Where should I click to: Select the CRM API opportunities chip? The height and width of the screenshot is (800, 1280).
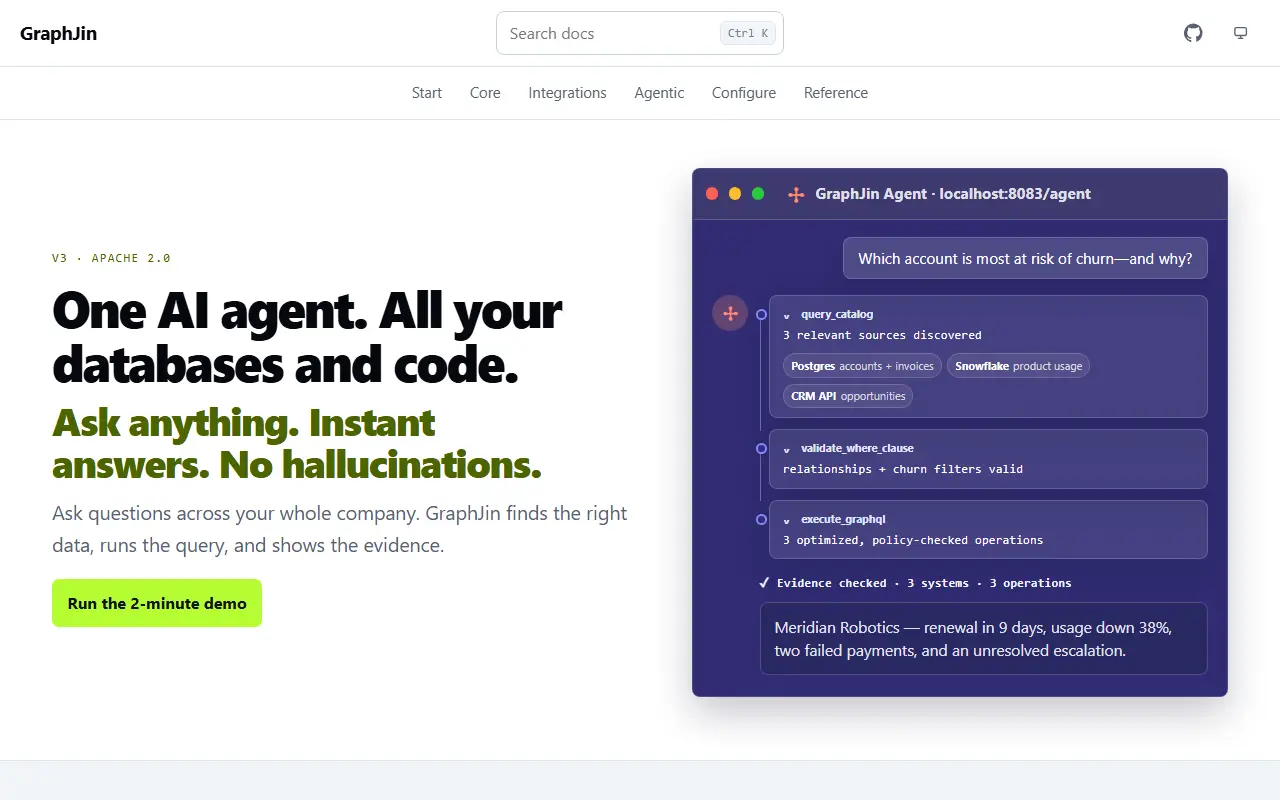tap(848, 396)
